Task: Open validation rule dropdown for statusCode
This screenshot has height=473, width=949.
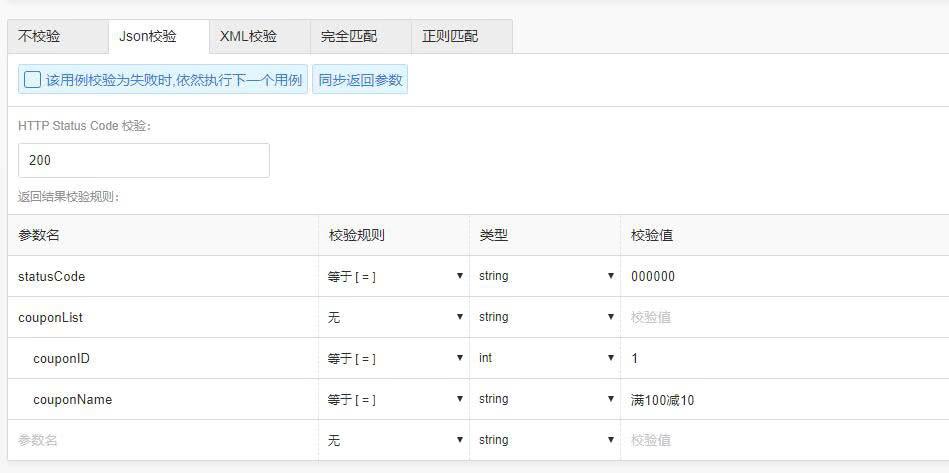Action: click(394, 276)
